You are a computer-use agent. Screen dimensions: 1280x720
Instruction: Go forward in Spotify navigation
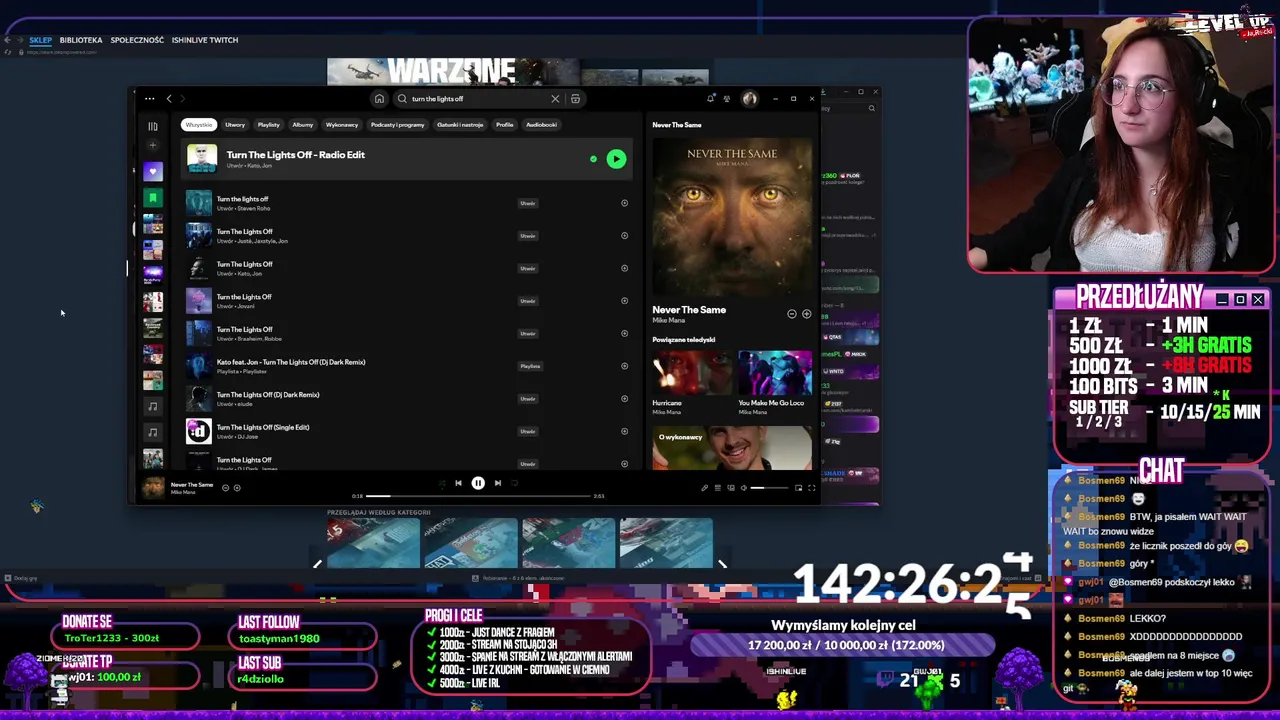(182, 98)
